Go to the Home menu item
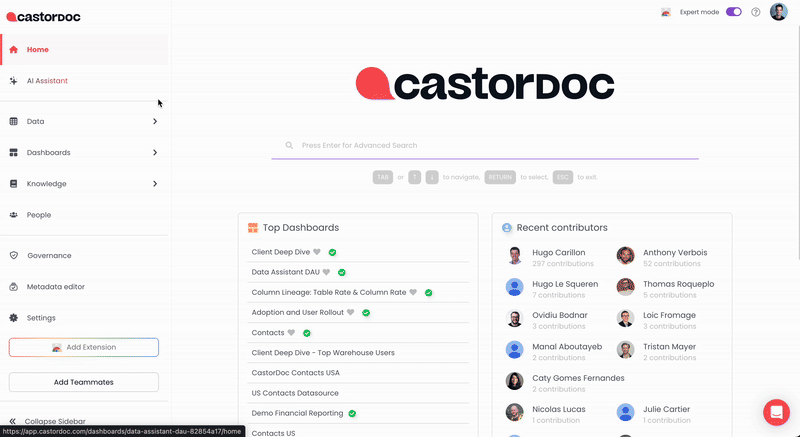 [85, 49]
